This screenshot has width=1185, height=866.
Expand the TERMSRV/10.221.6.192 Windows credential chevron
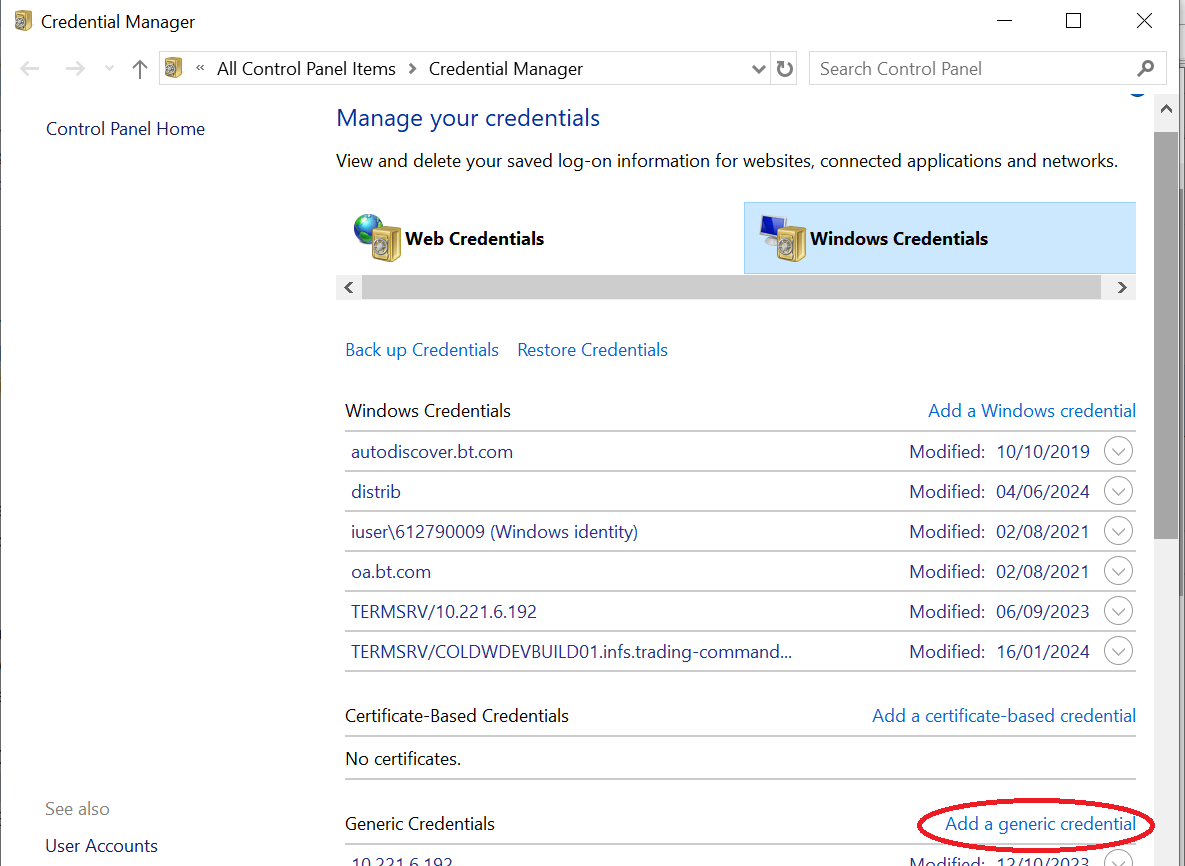click(x=1118, y=611)
